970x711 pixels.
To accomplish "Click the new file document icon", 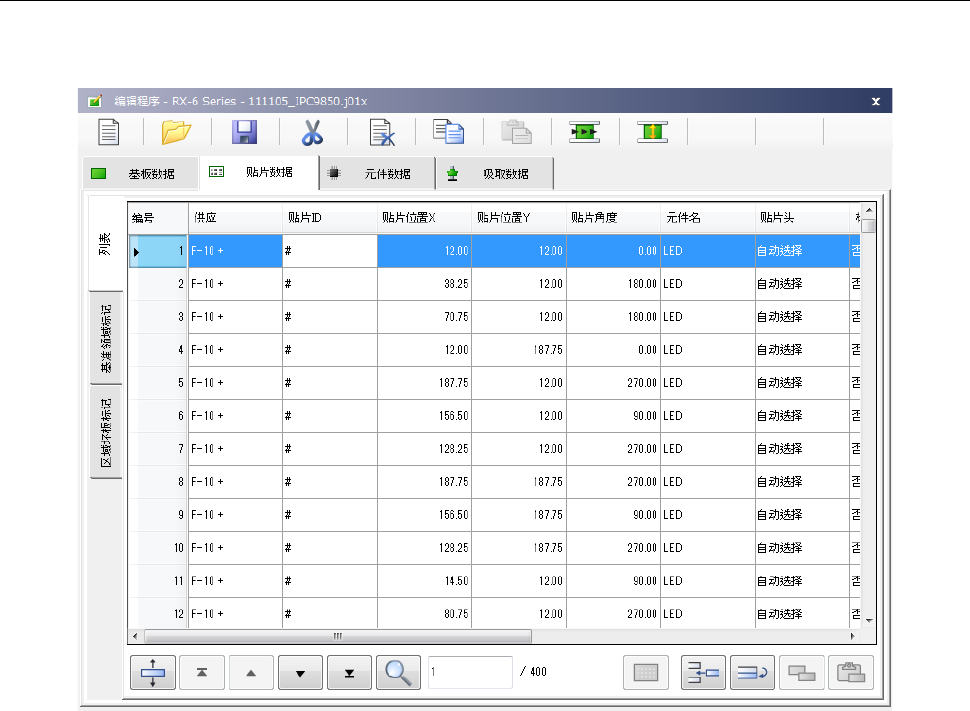I will point(108,132).
